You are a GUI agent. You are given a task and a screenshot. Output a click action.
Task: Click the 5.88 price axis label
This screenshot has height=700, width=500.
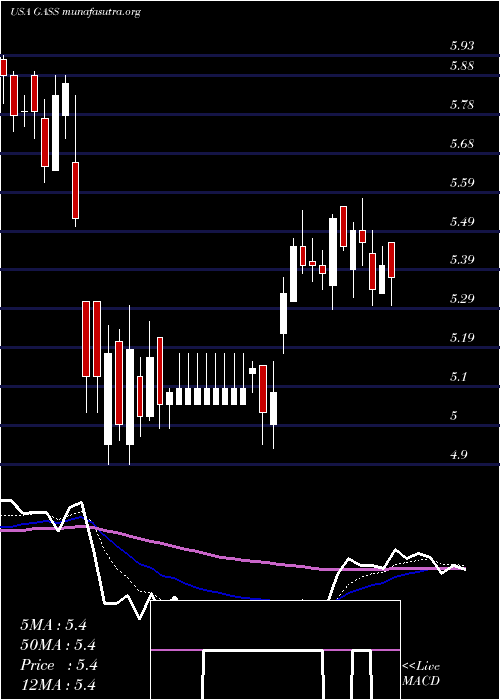tap(462, 66)
